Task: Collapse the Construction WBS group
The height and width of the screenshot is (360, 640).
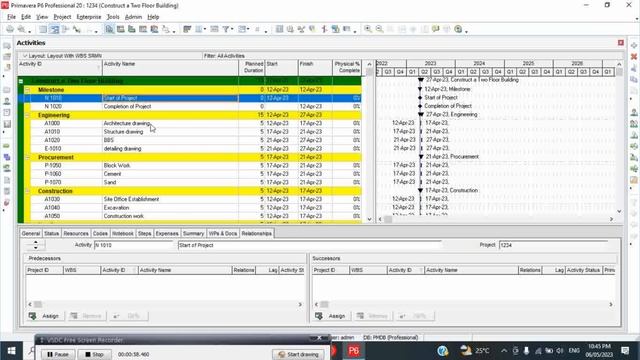Action: coord(27,191)
